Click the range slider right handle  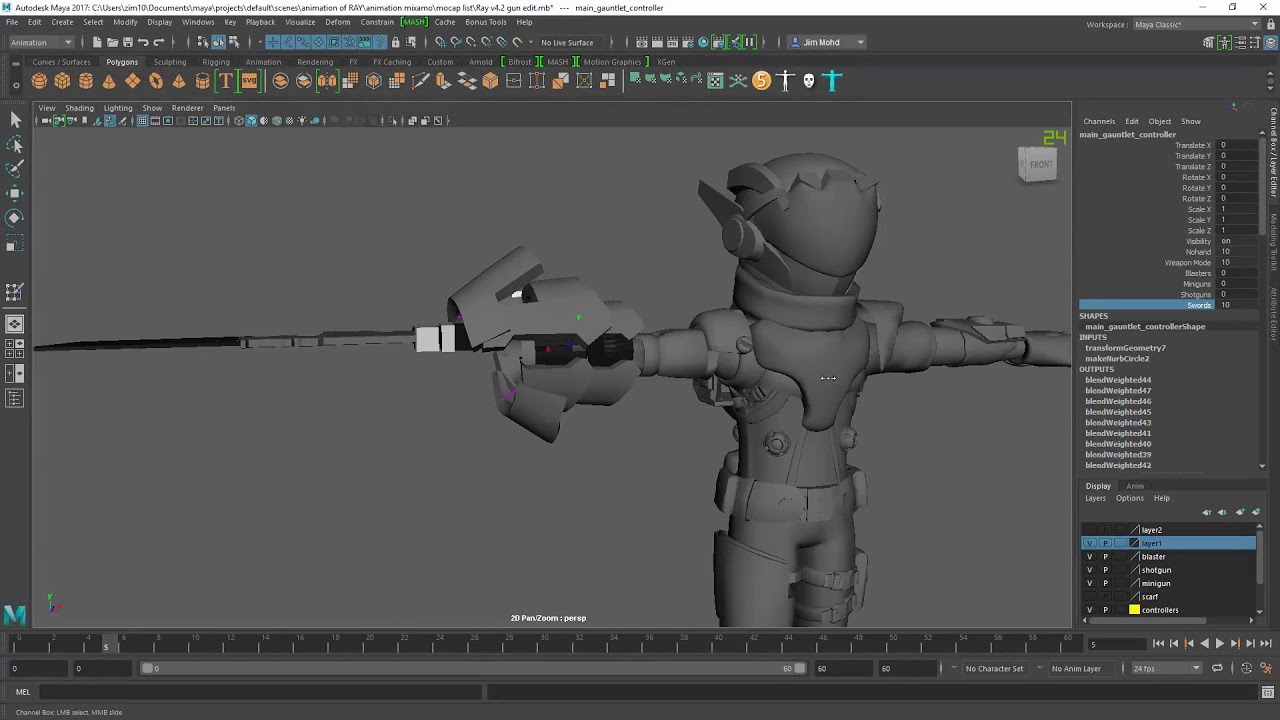pos(798,668)
